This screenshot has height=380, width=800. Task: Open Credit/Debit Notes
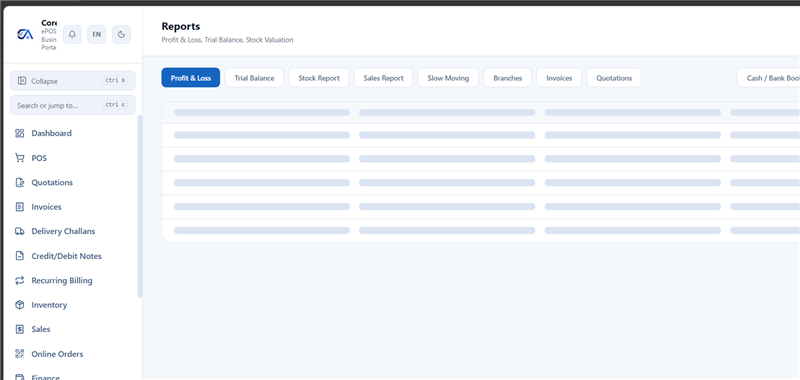66,256
